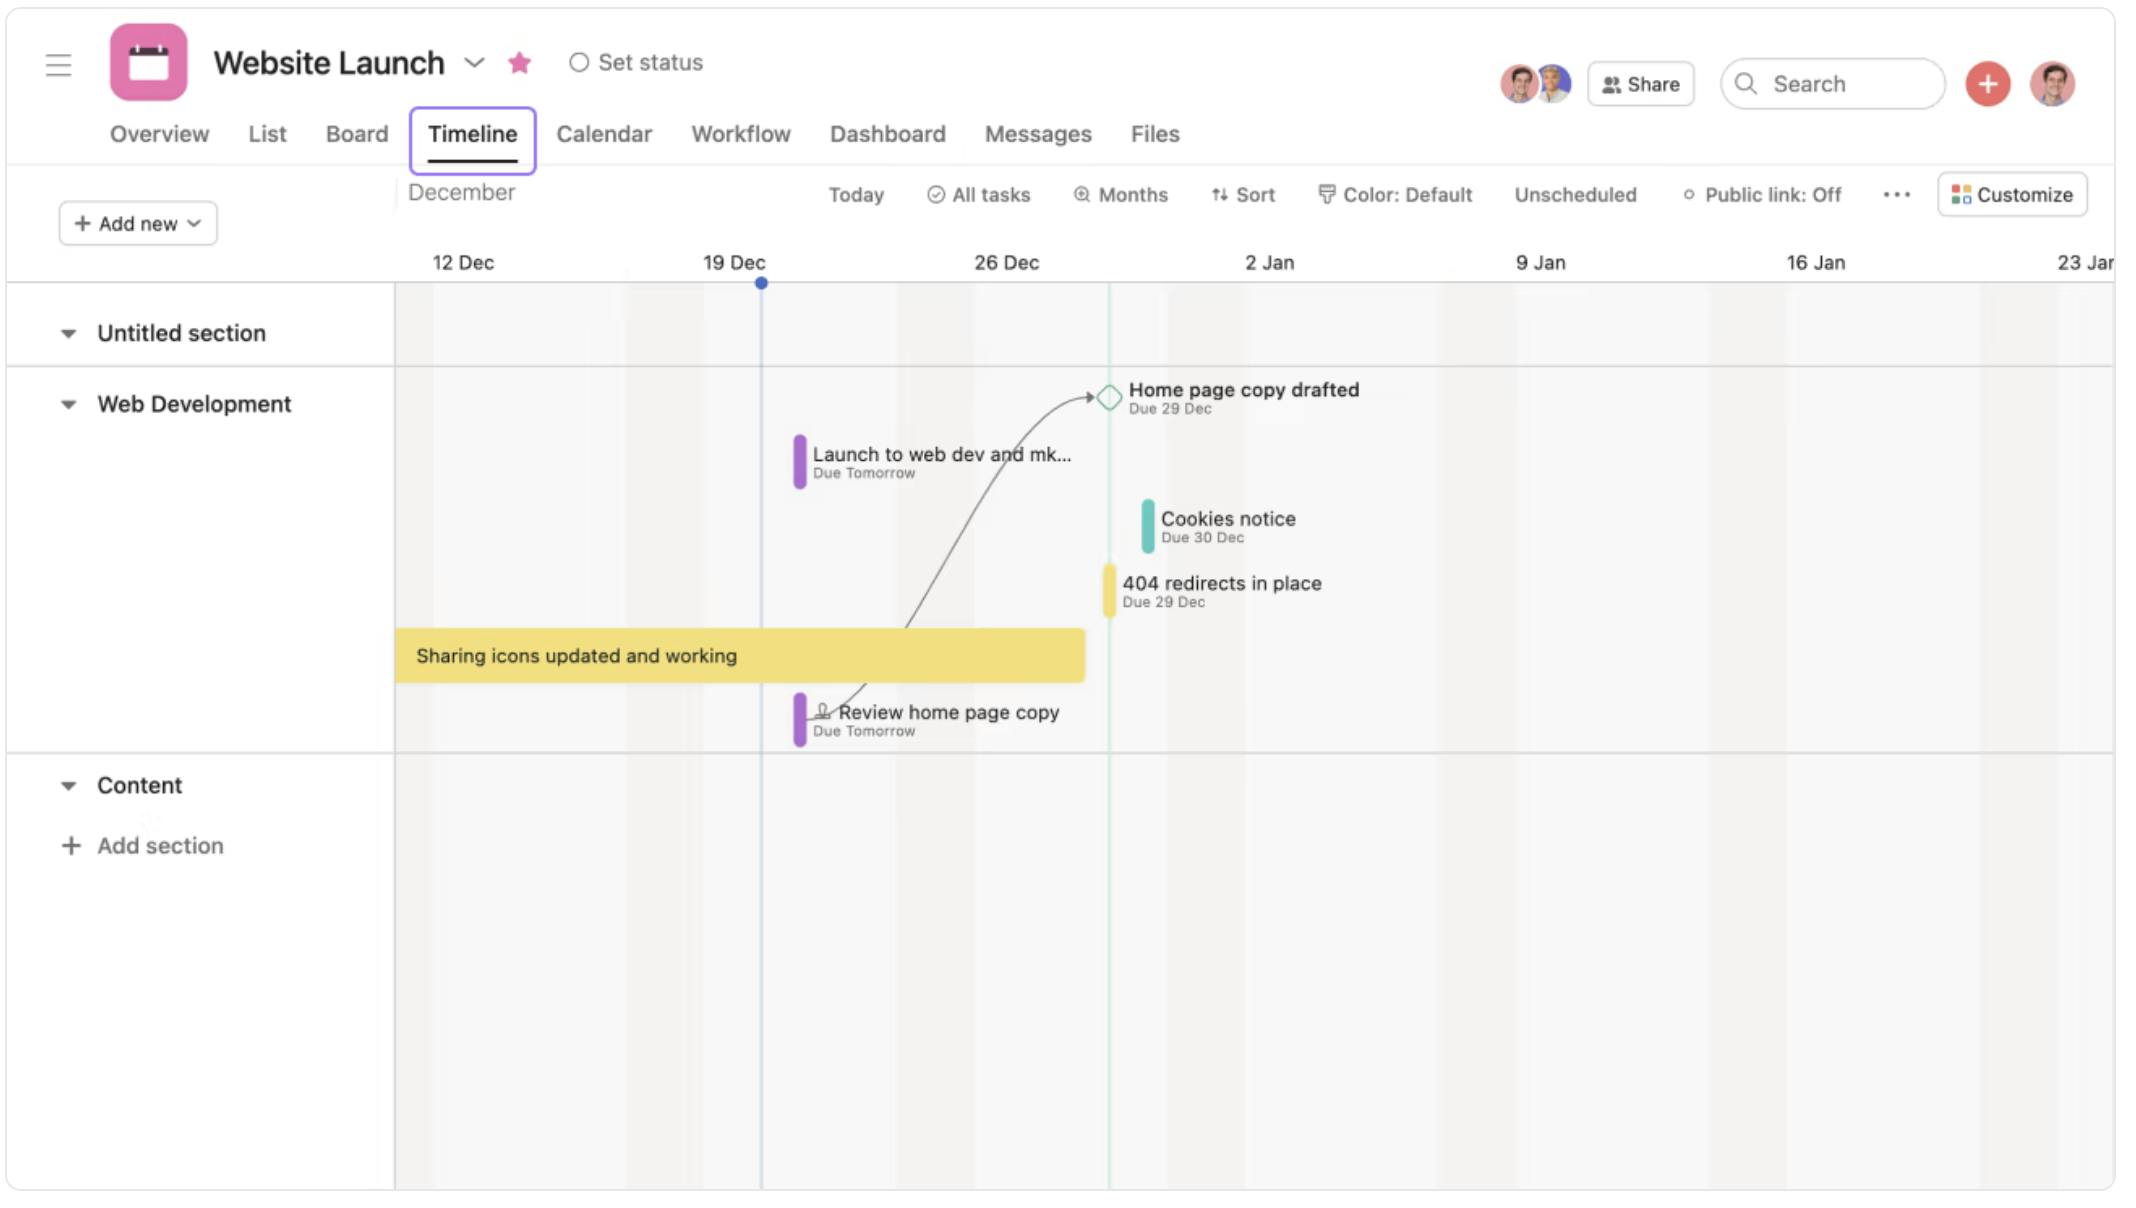The width and height of the screenshot is (2136, 1208).
Task: Focus the Search field
Action: 1832,84
